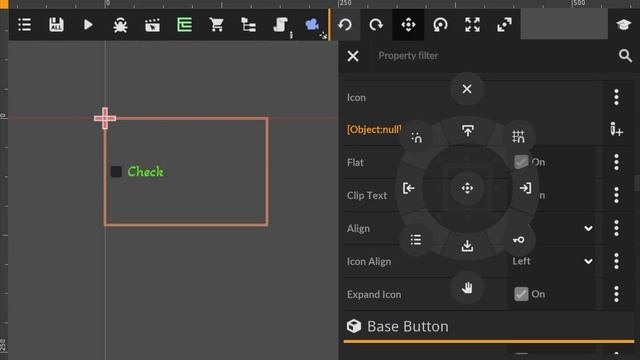Toggle the Flat On checkbox

(x=521, y=162)
